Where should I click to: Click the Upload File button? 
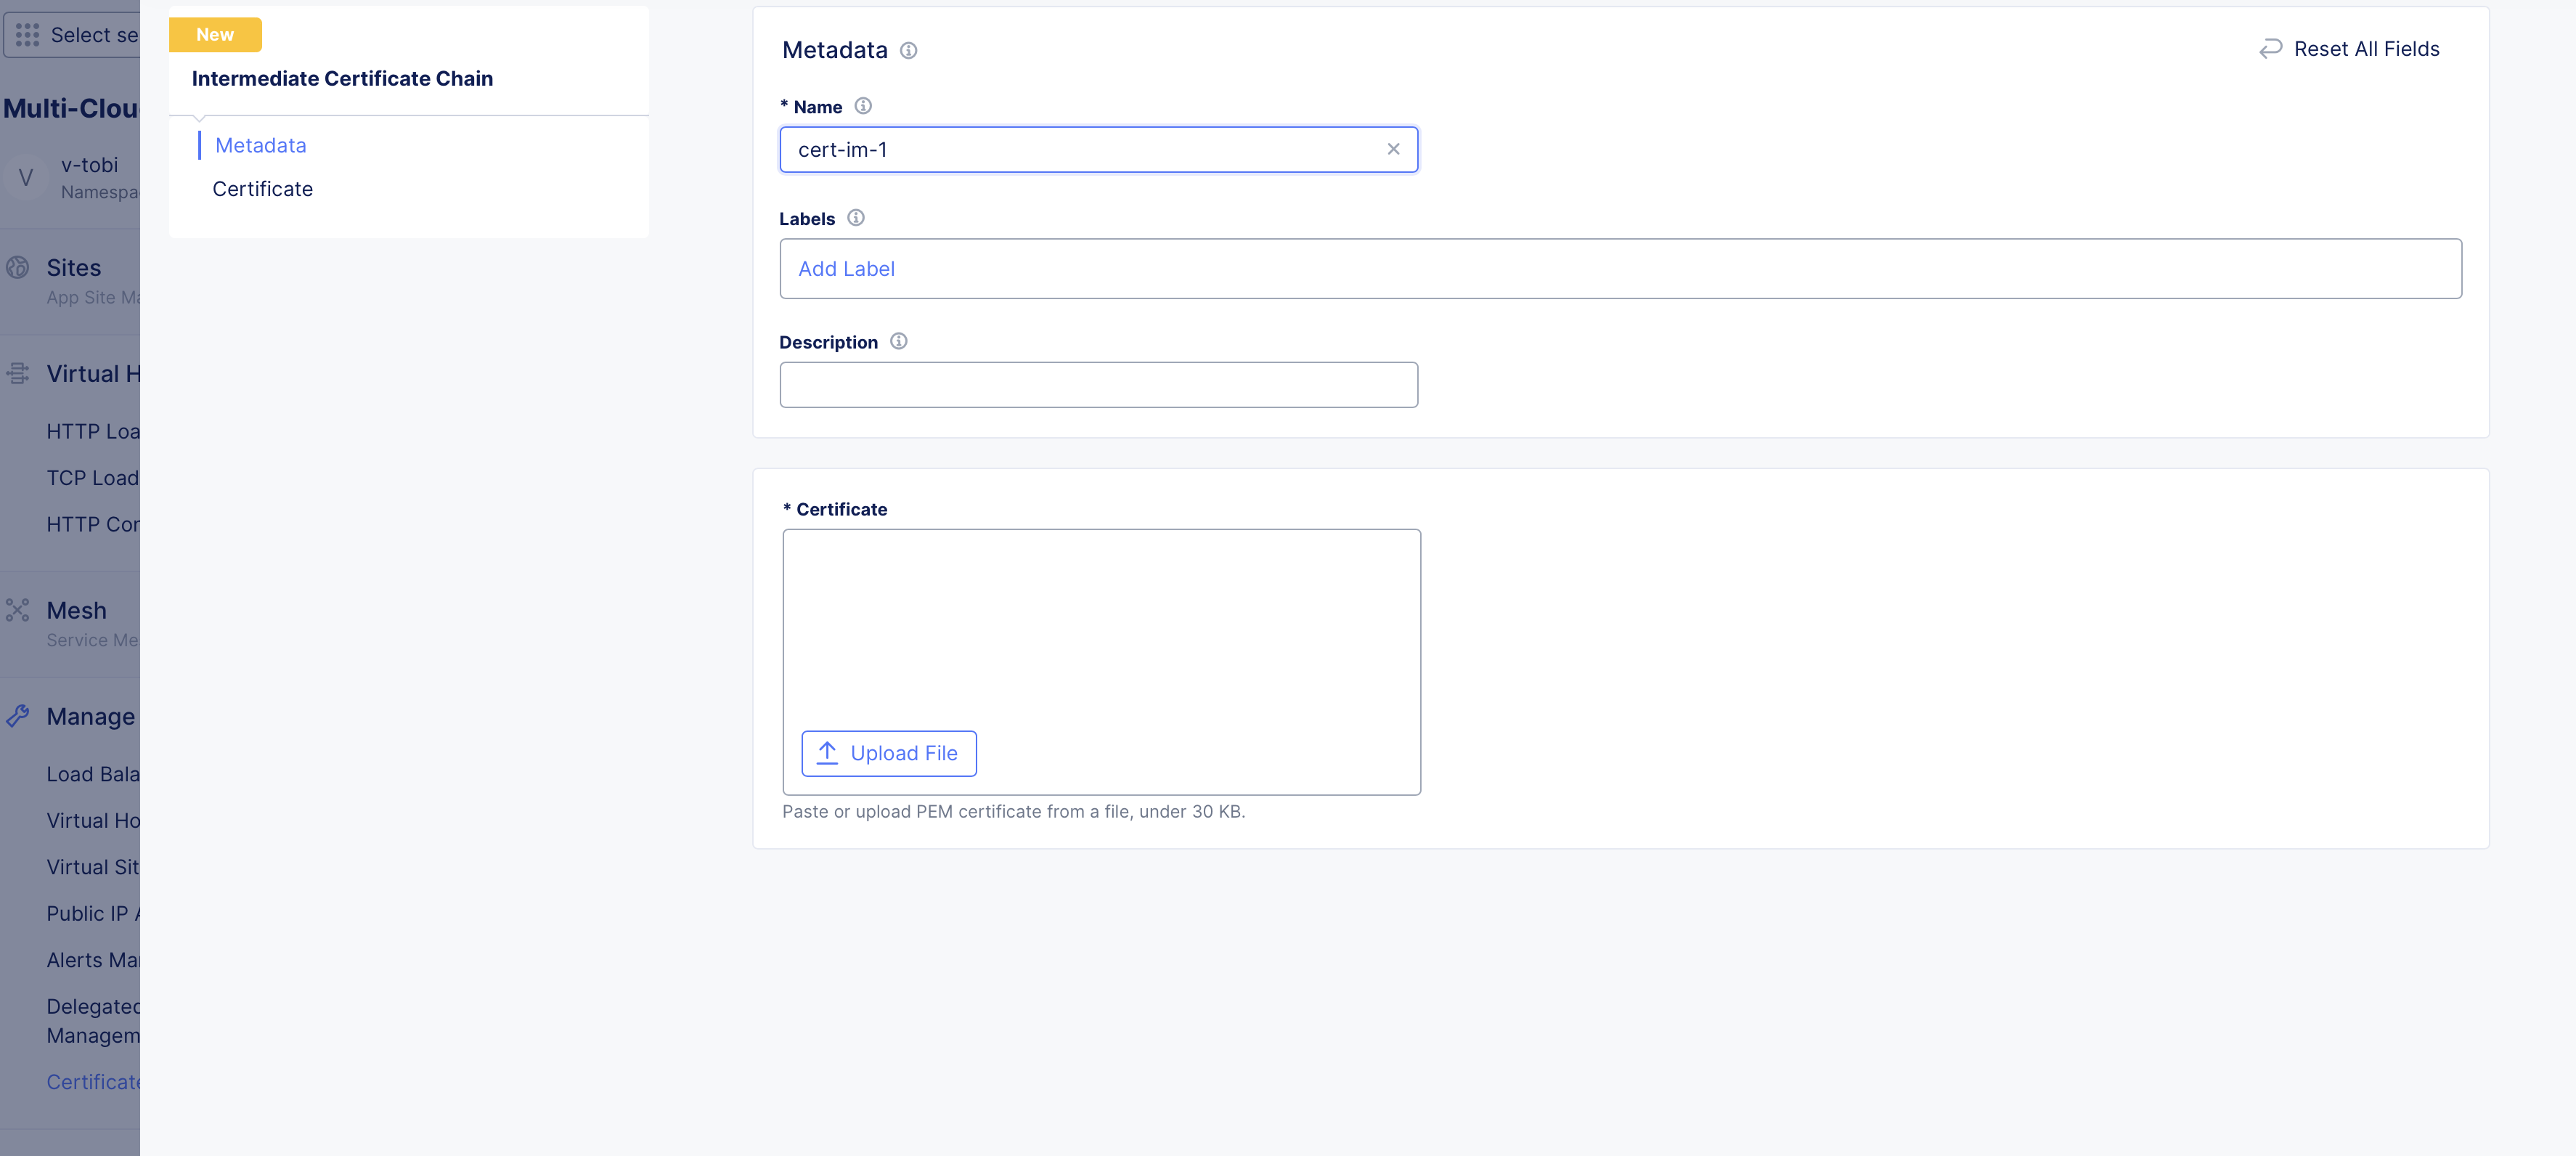pyautogui.click(x=888, y=754)
